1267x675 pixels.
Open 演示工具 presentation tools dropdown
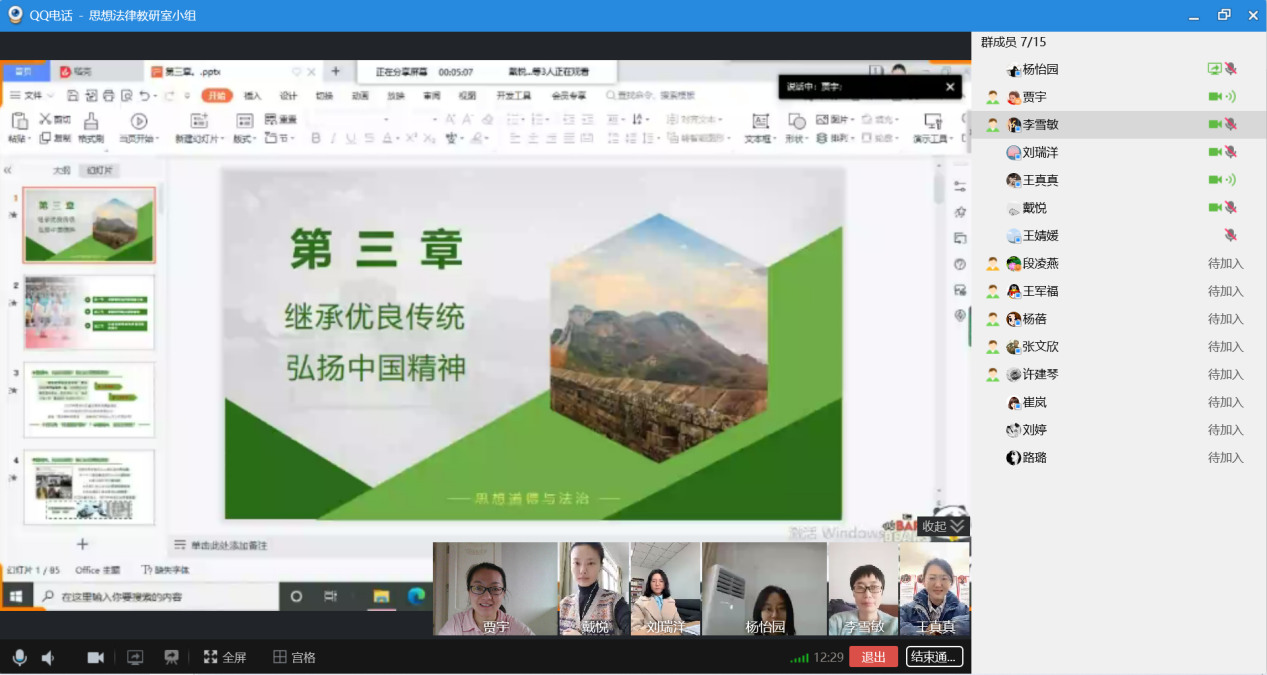click(932, 139)
